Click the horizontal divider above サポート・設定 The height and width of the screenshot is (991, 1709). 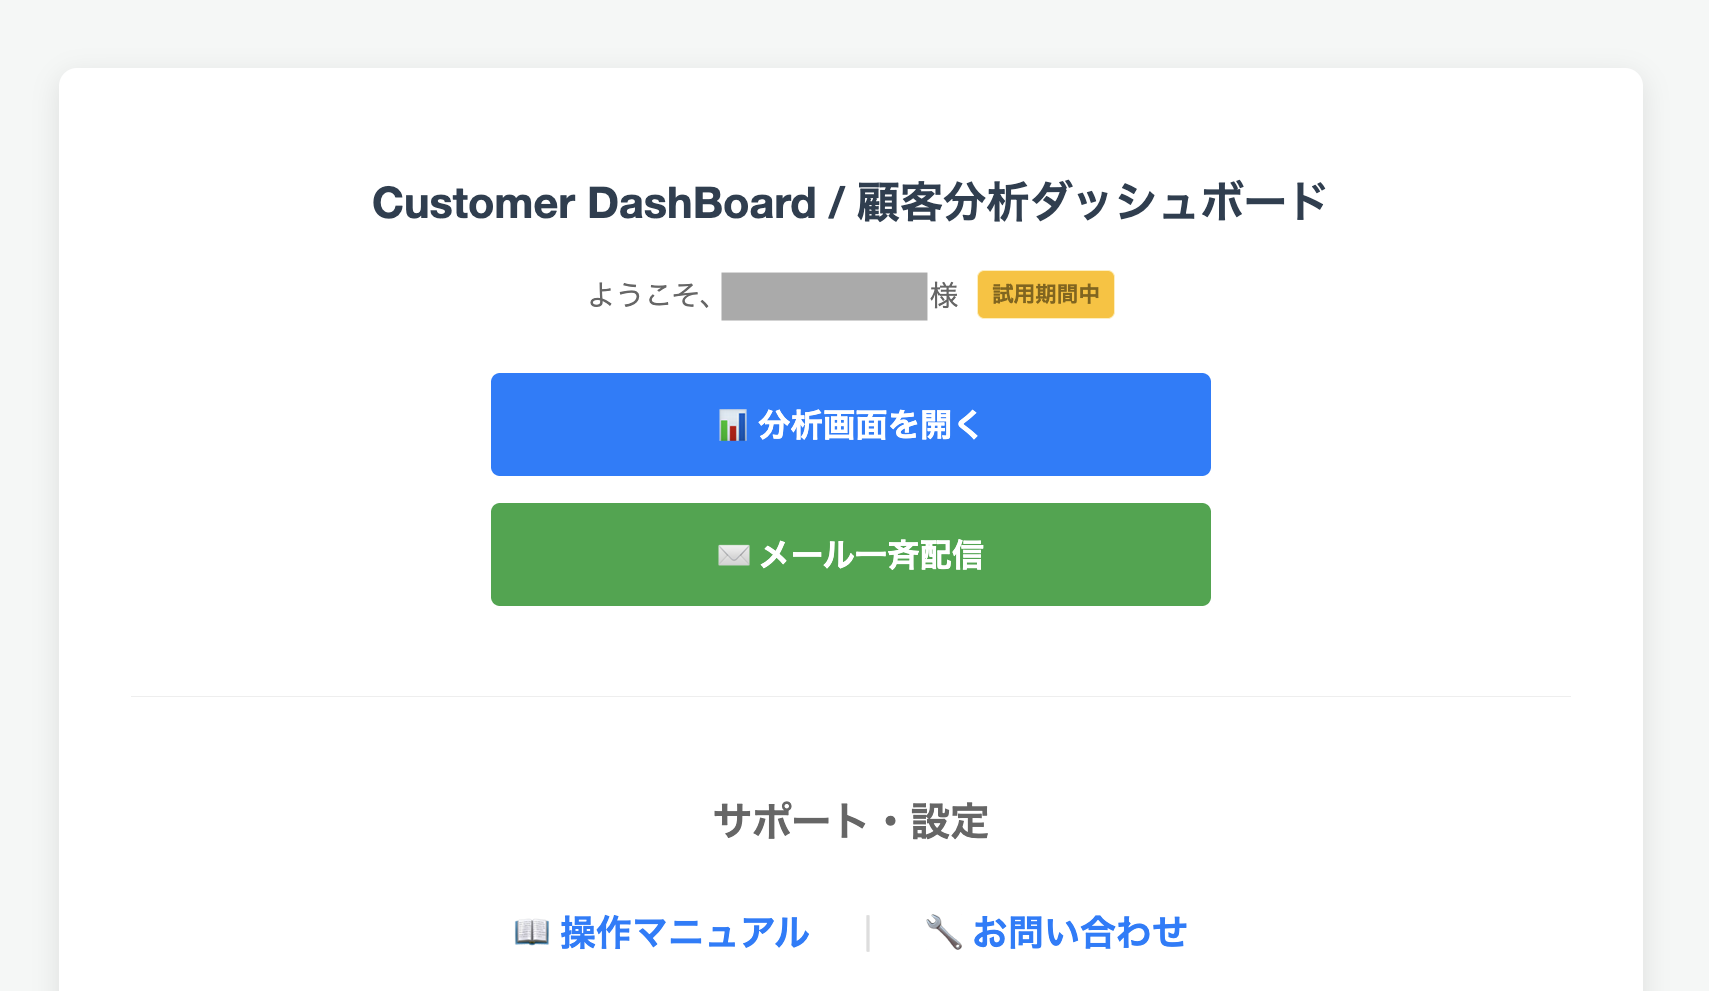(850, 696)
